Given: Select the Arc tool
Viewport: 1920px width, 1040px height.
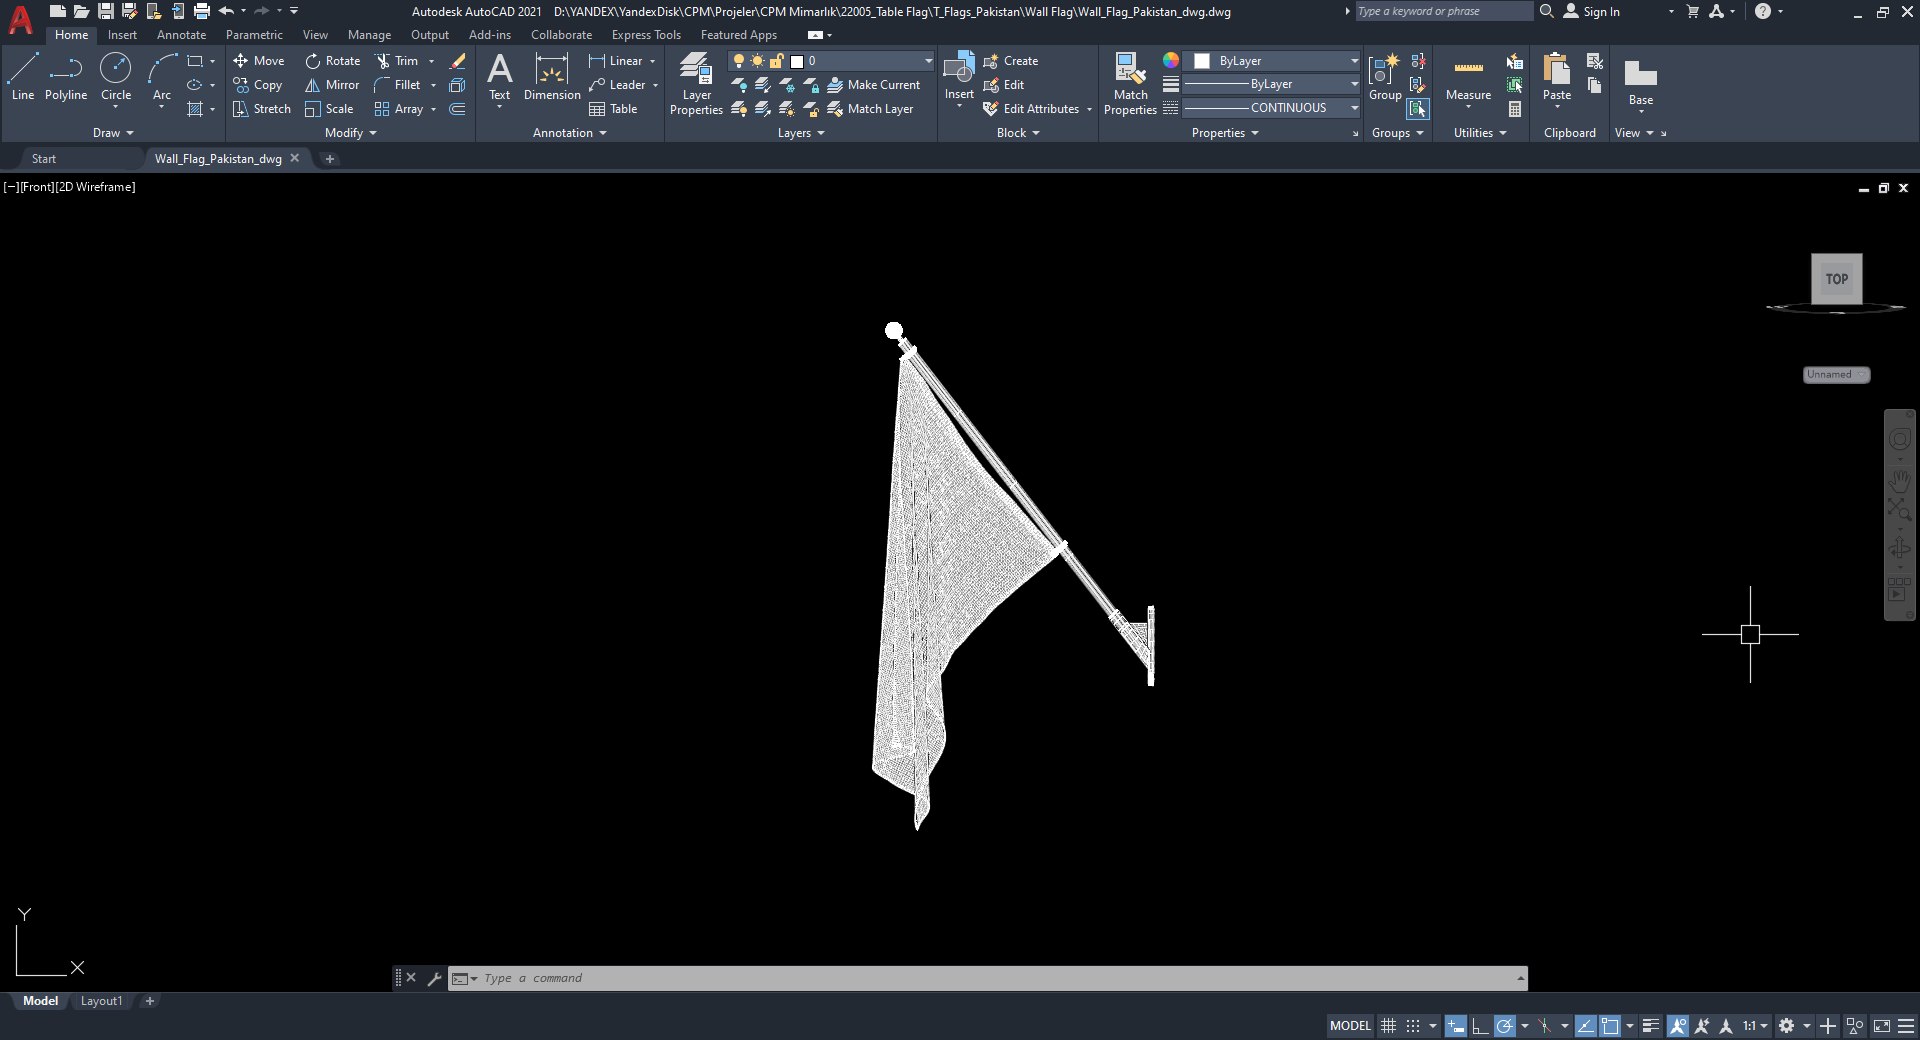Looking at the screenshot, I should [x=162, y=77].
